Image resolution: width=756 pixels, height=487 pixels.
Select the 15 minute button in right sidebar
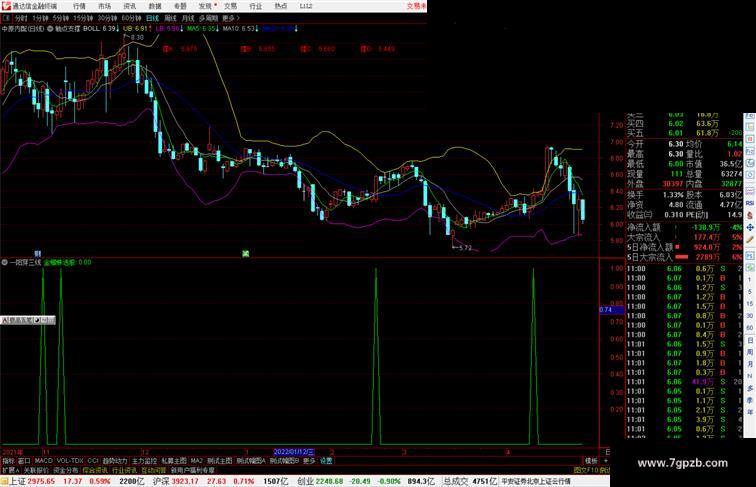tap(750, 304)
